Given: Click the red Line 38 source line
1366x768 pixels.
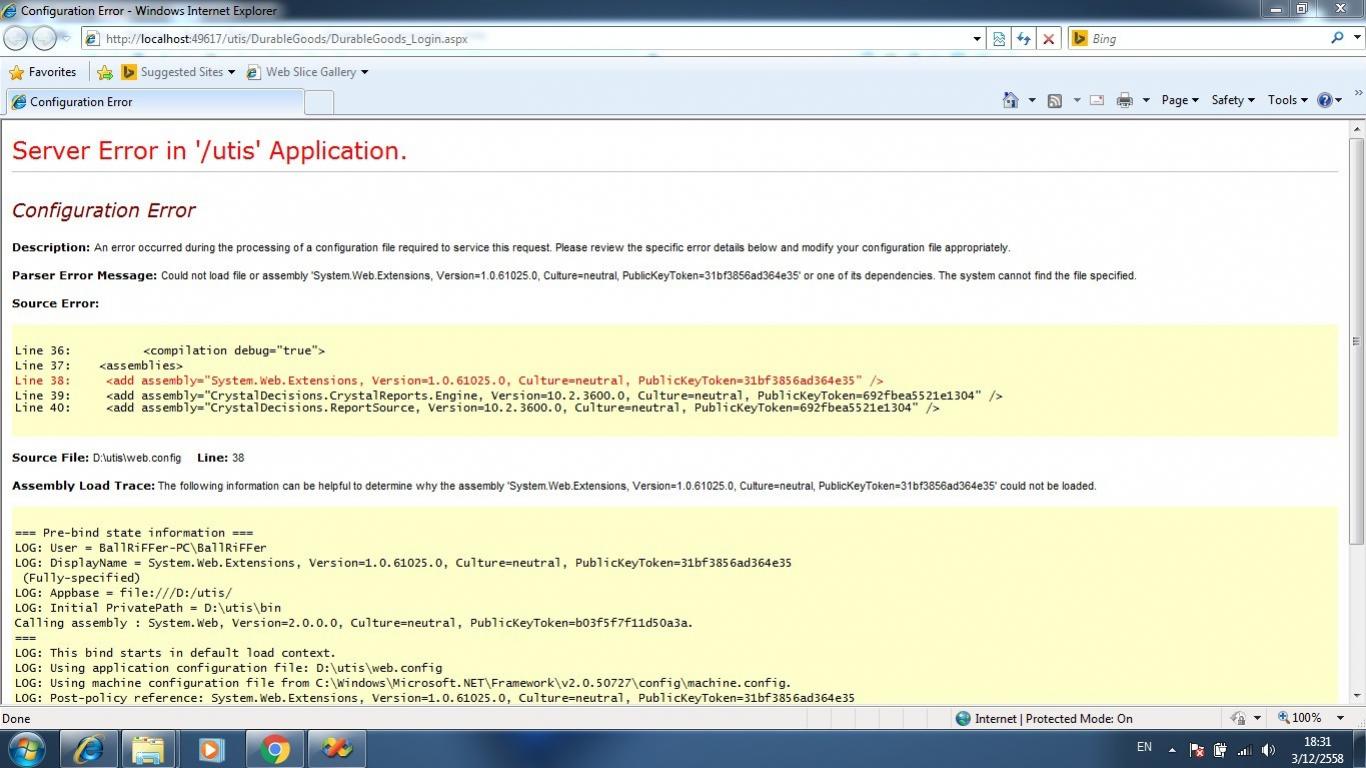Looking at the screenshot, I should point(449,381).
